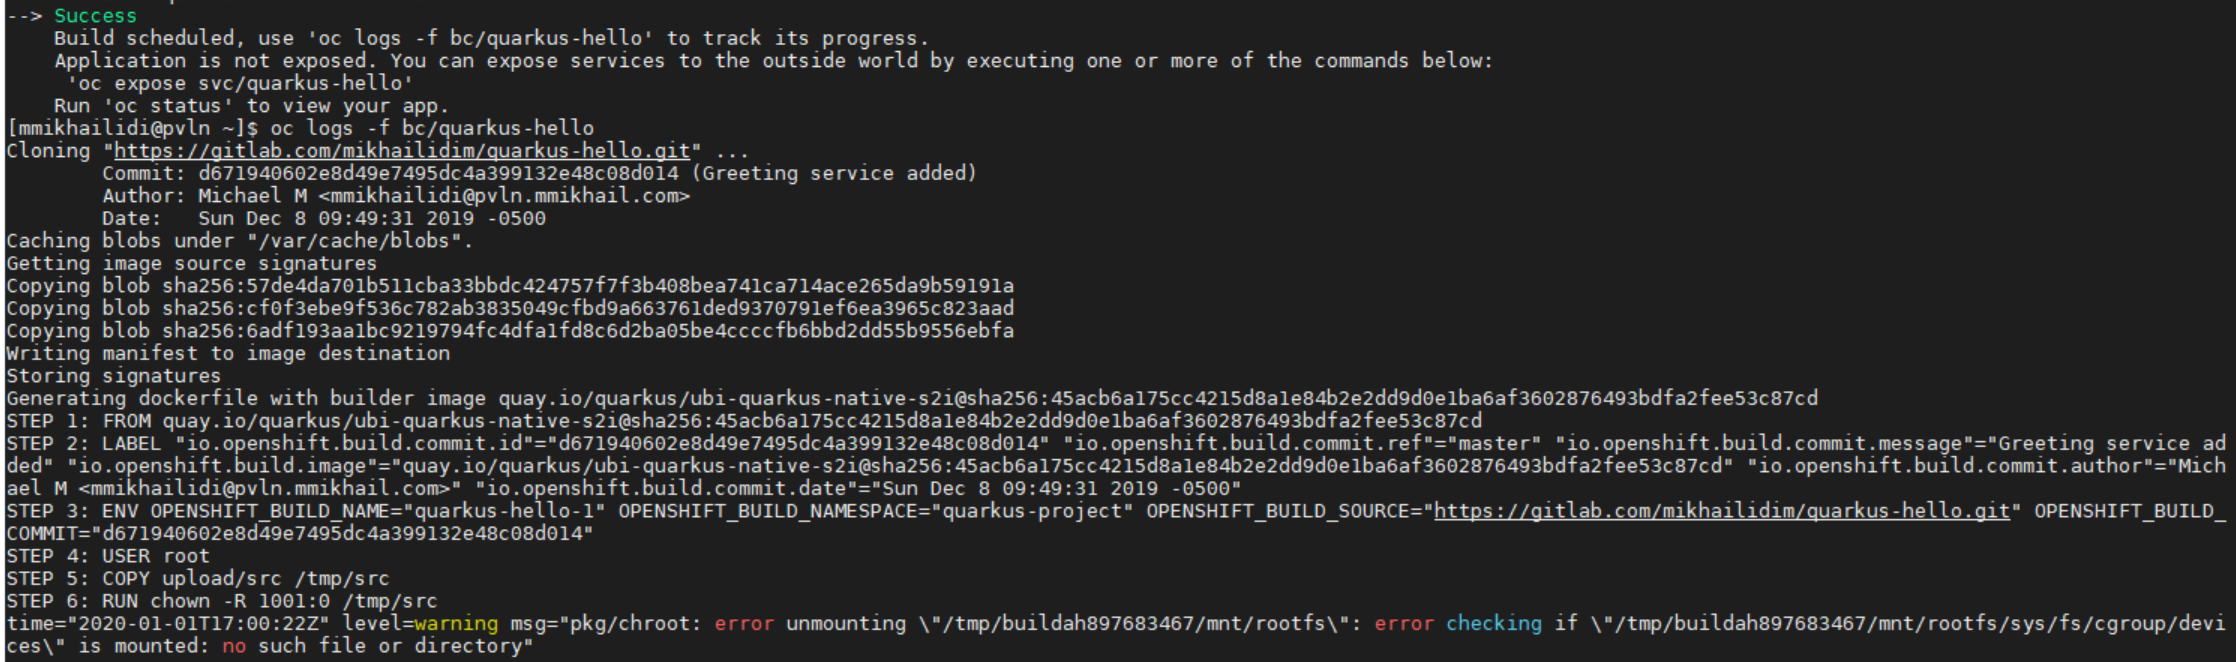Image resolution: width=2236 pixels, height=662 pixels.
Task: Click the Date line timestamp below Author
Action: click(x=372, y=219)
